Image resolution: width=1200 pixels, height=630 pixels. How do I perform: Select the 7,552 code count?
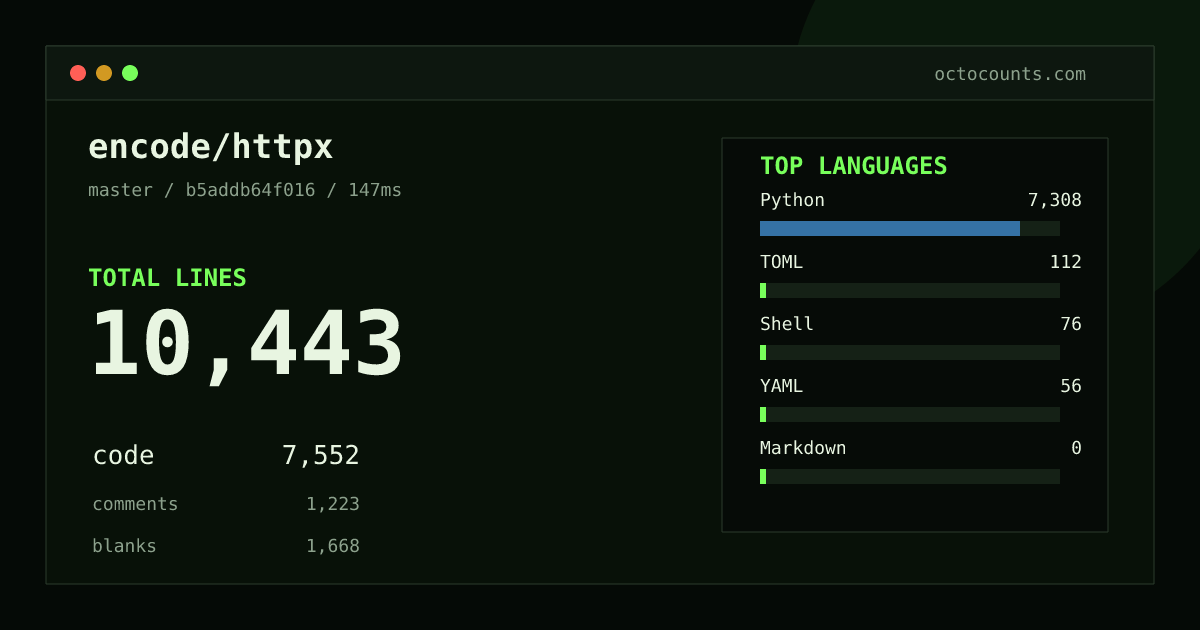point(320,456)
